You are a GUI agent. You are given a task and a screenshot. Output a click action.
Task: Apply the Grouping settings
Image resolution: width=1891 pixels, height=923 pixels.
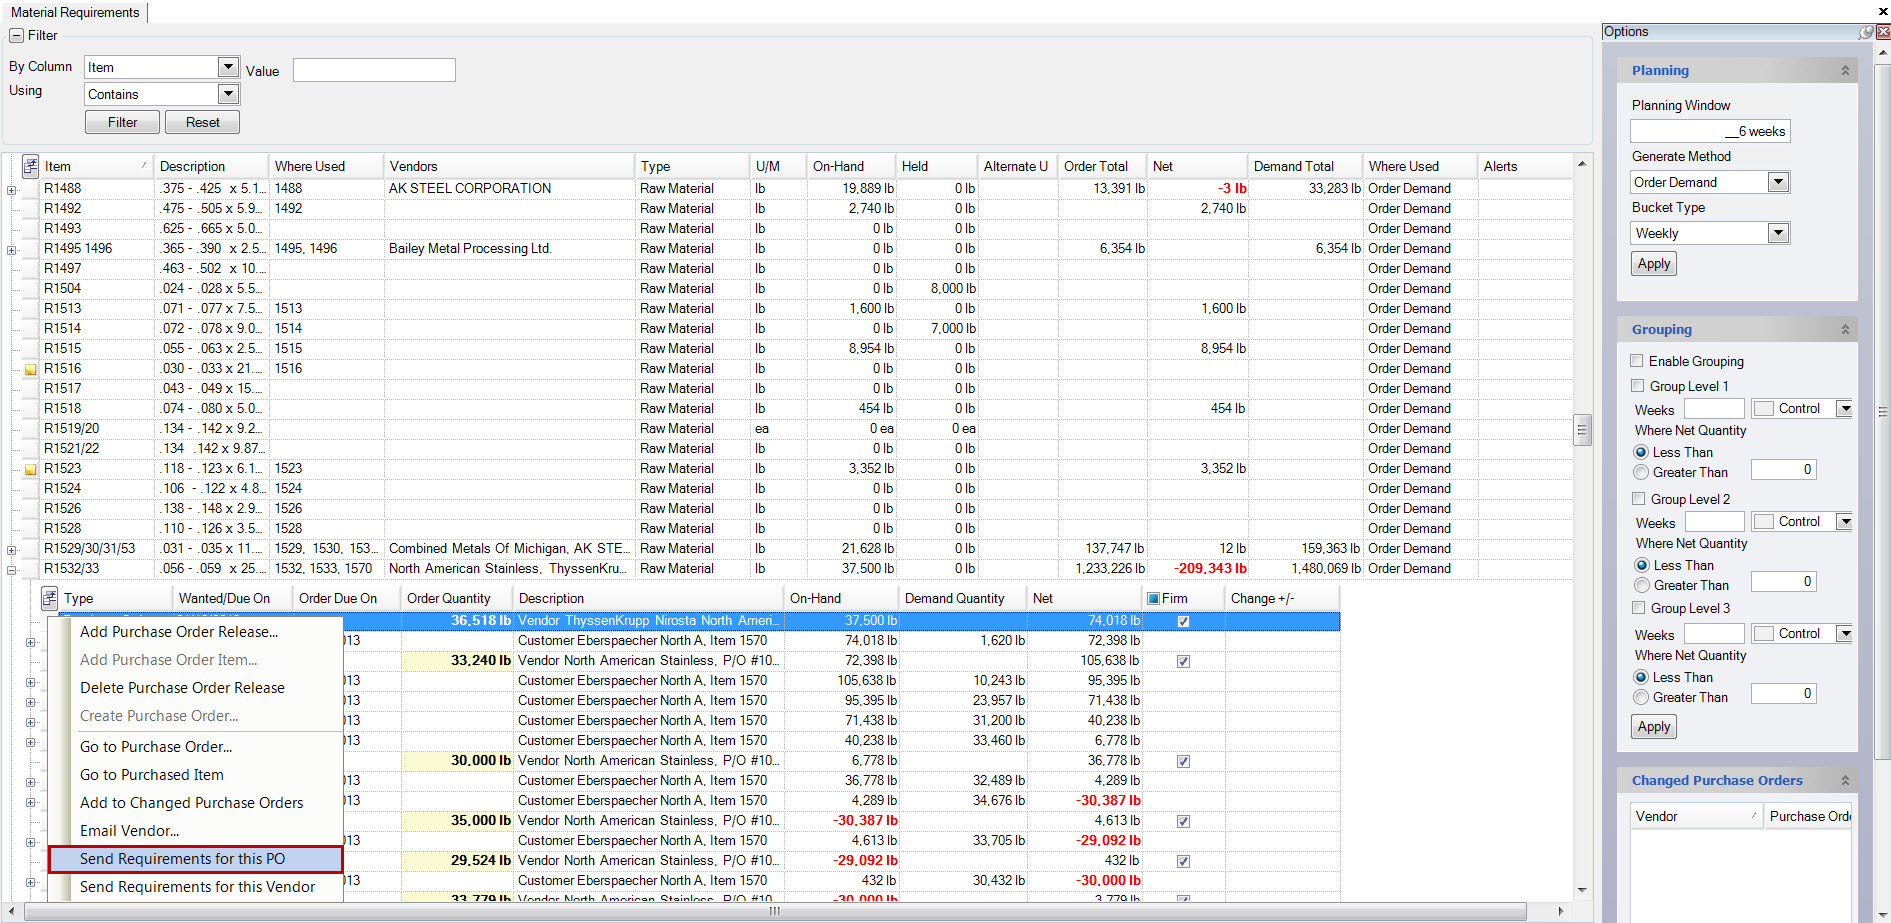(1654, 727)
